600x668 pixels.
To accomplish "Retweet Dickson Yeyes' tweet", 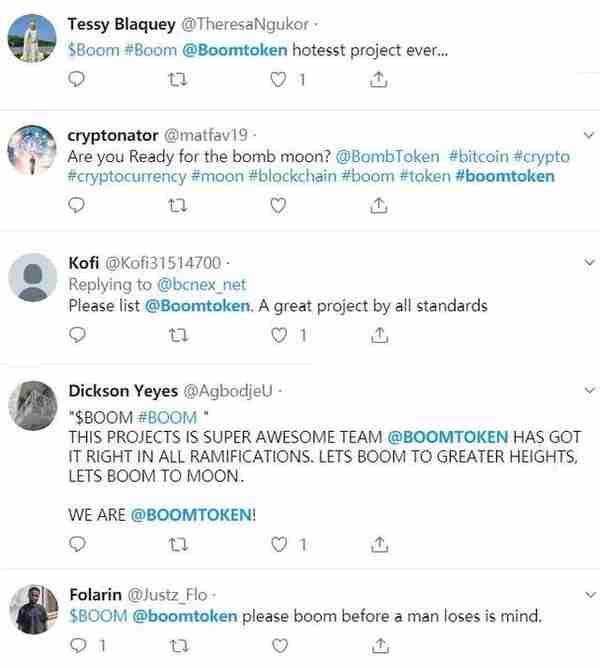I will [178, 544].
